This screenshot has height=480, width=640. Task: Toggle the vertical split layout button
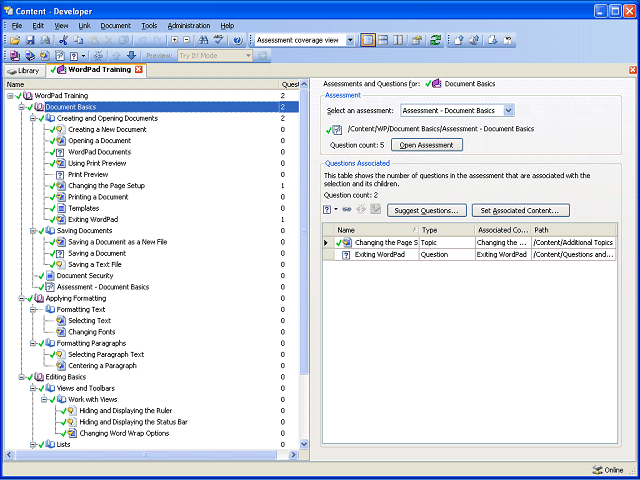pyautogui.click(x=398, y=40)
